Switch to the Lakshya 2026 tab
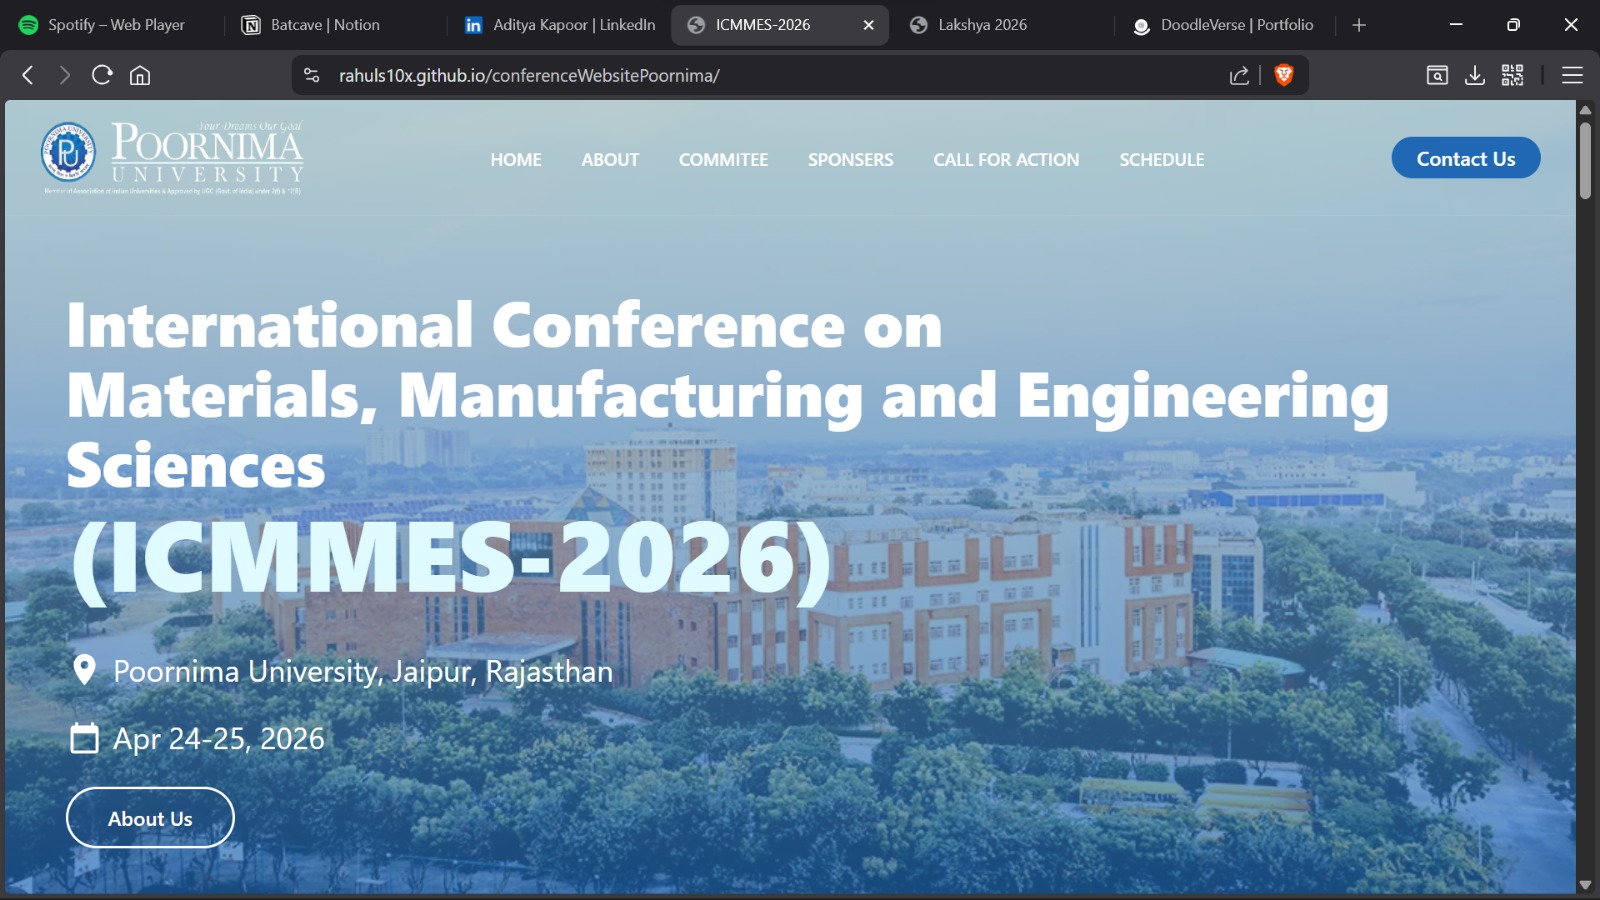Screen dimensions: 1600x900 (980, 24)
